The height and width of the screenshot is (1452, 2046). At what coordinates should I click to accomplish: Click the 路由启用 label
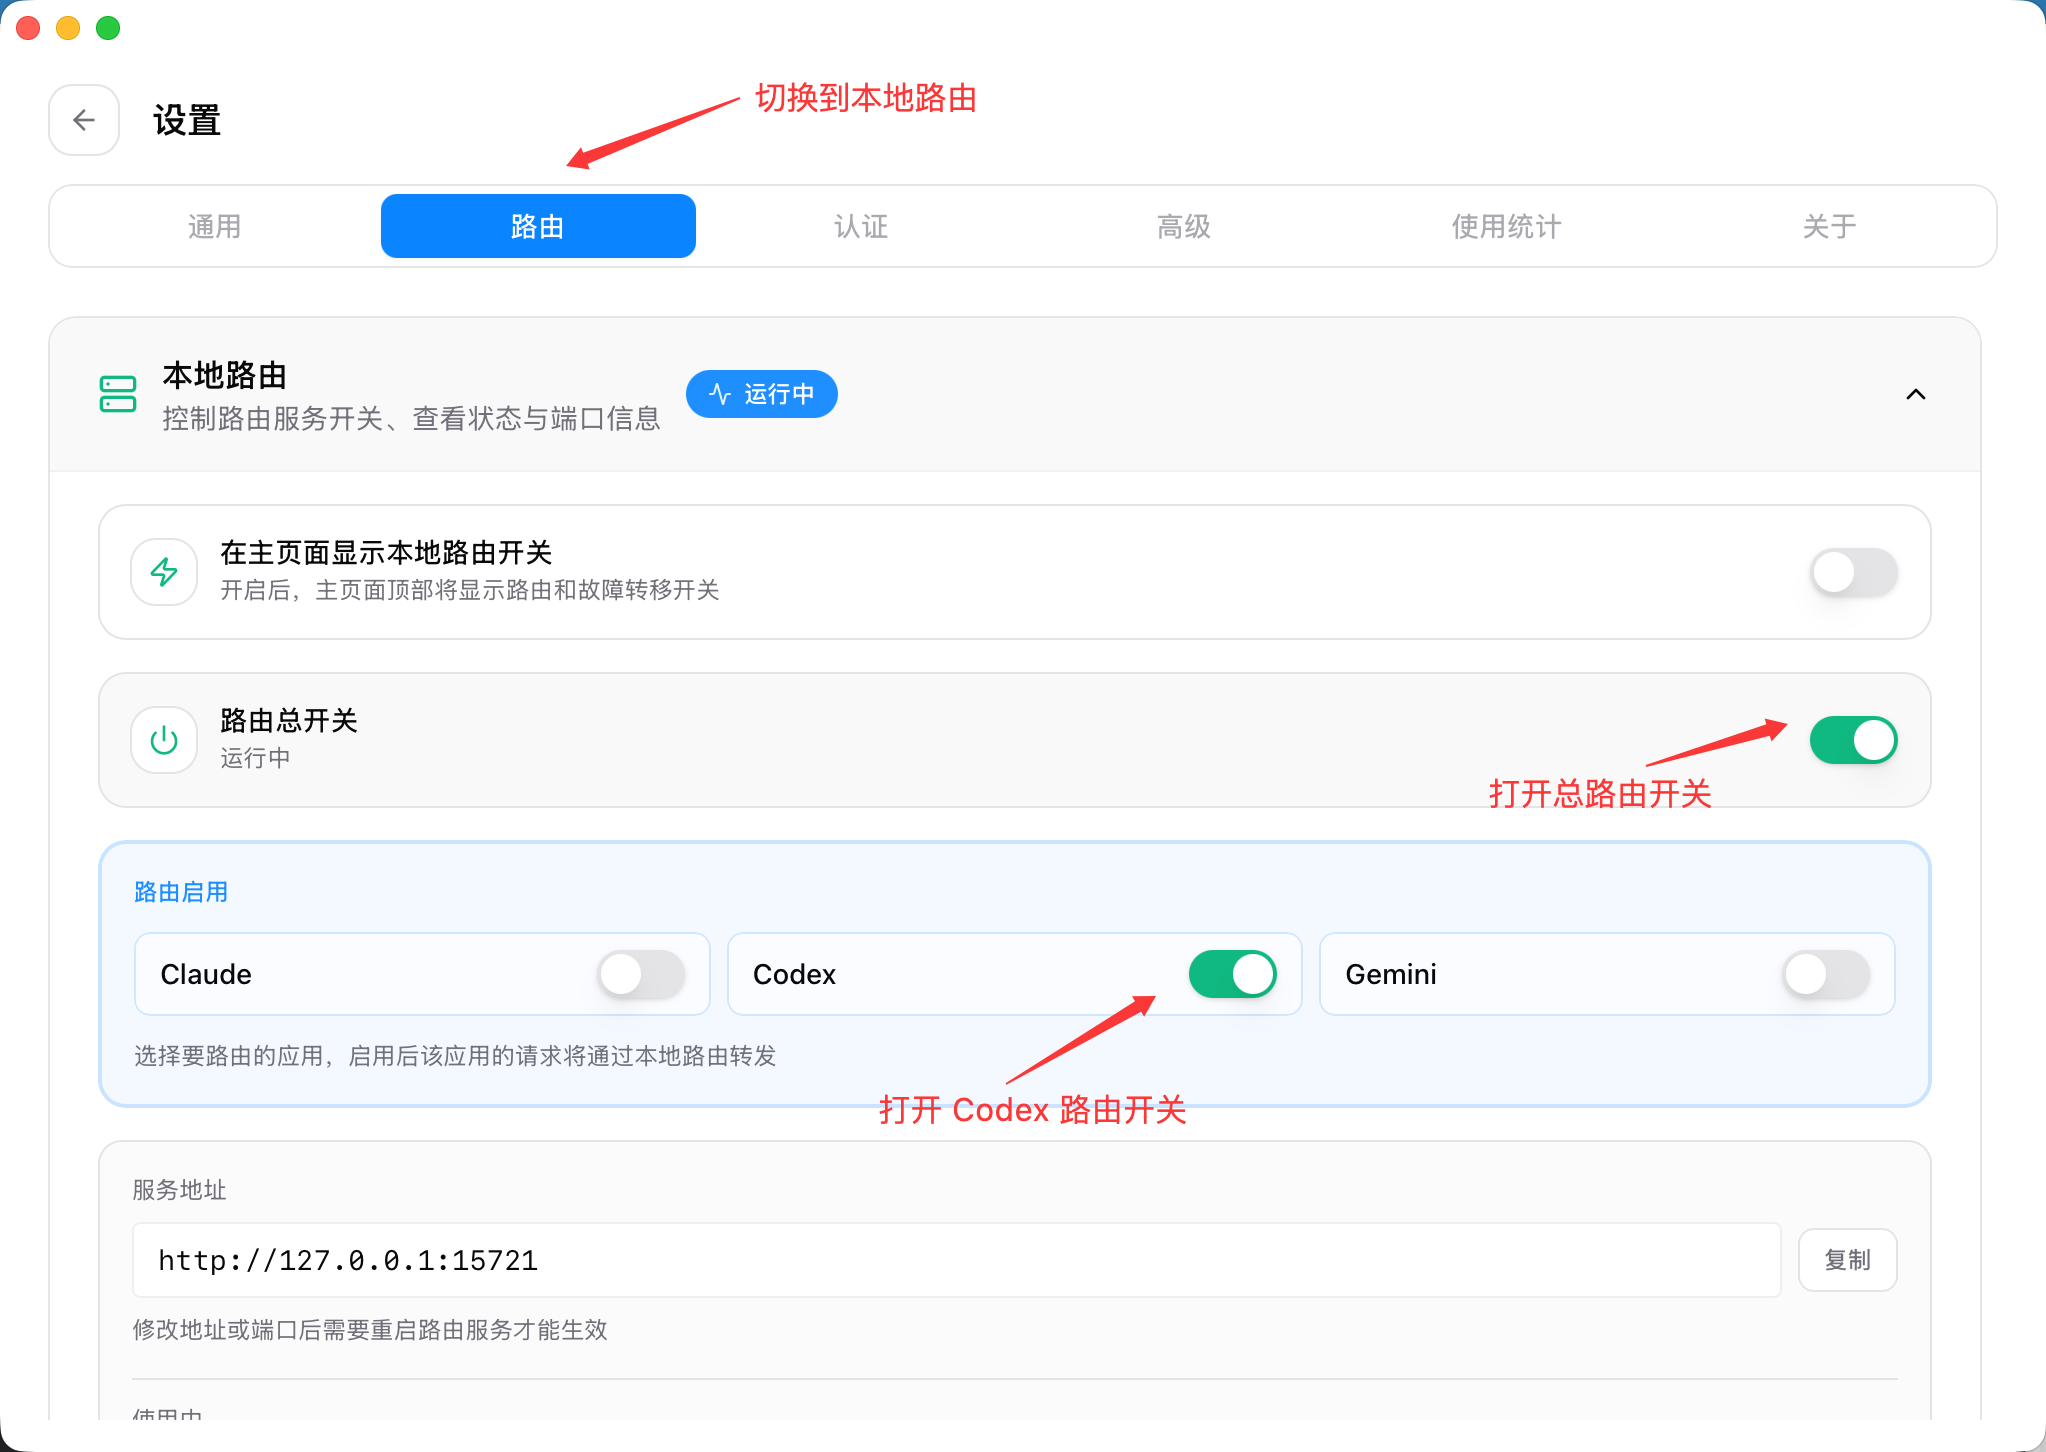[x=181, y=892]
